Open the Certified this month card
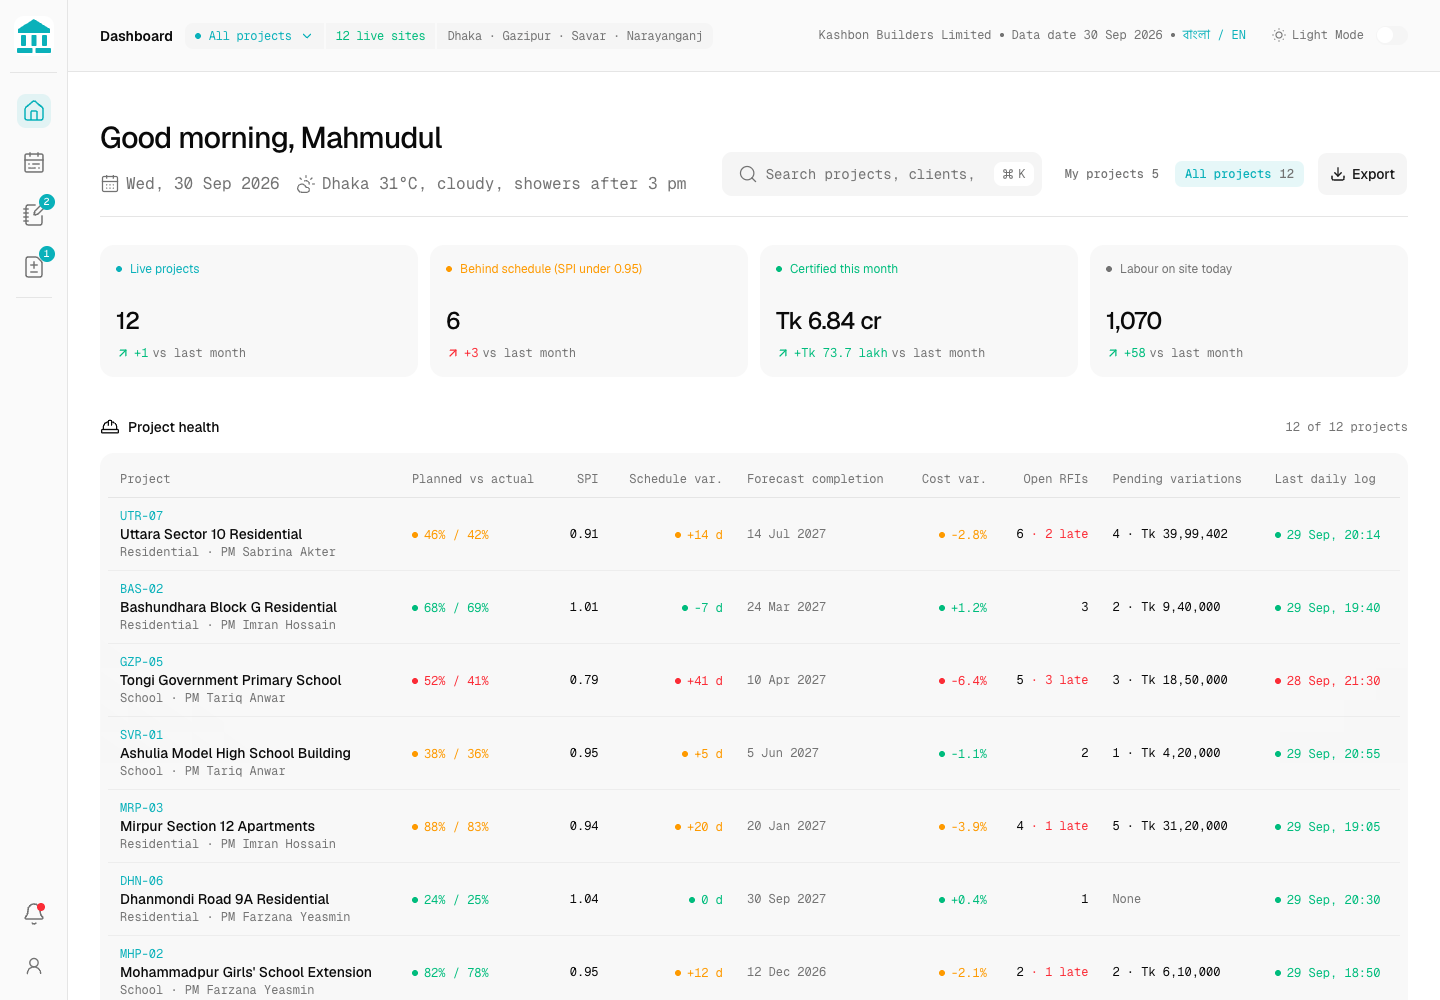 [919, 311]
